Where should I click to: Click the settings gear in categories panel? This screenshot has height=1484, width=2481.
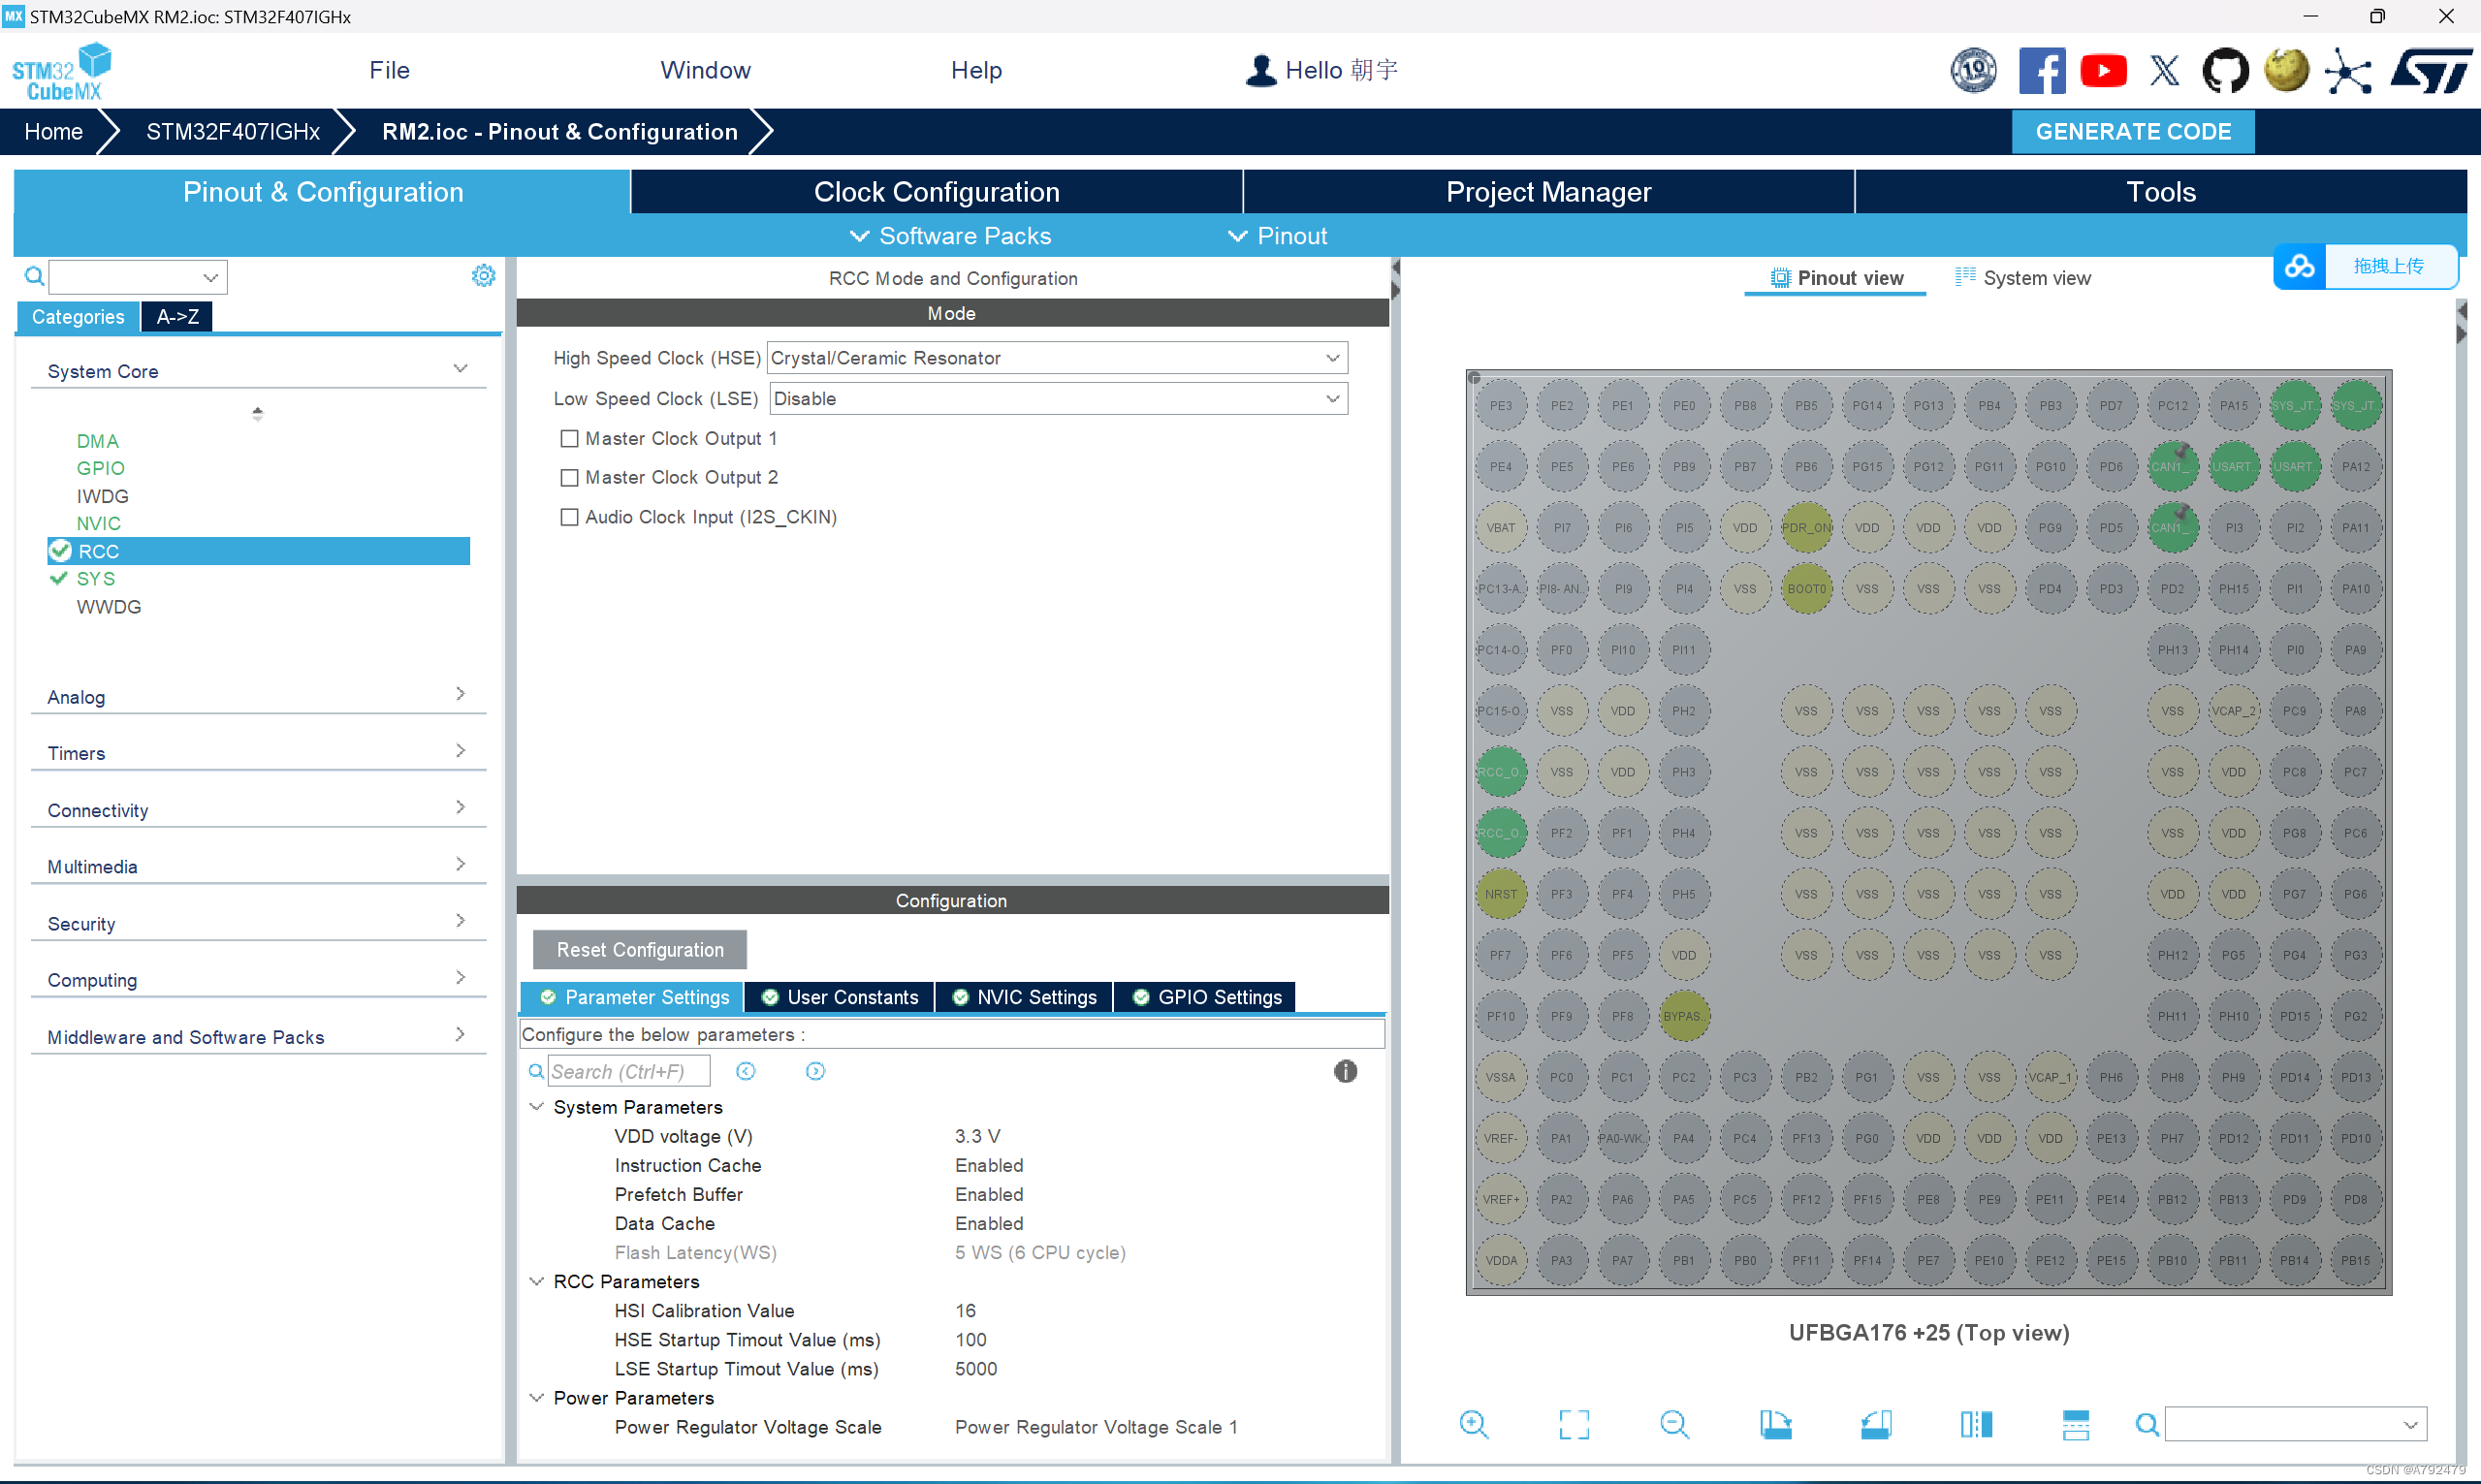(x=483, y=276)
